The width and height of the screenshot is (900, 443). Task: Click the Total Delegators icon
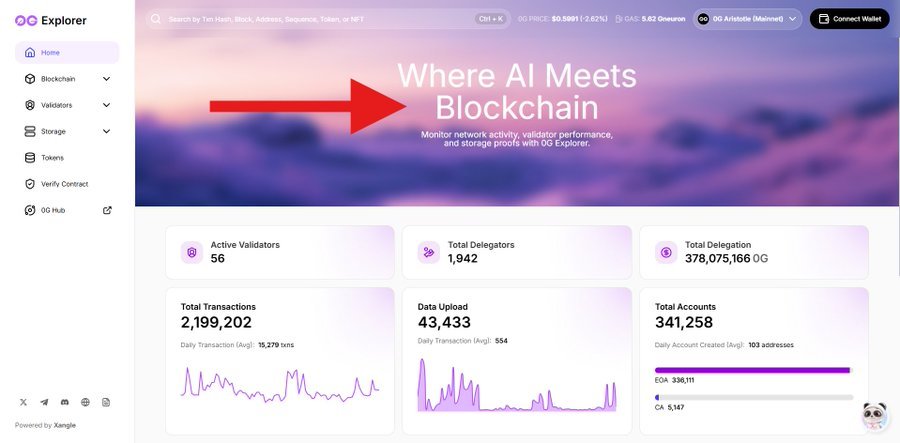click(x=429, y=252)
